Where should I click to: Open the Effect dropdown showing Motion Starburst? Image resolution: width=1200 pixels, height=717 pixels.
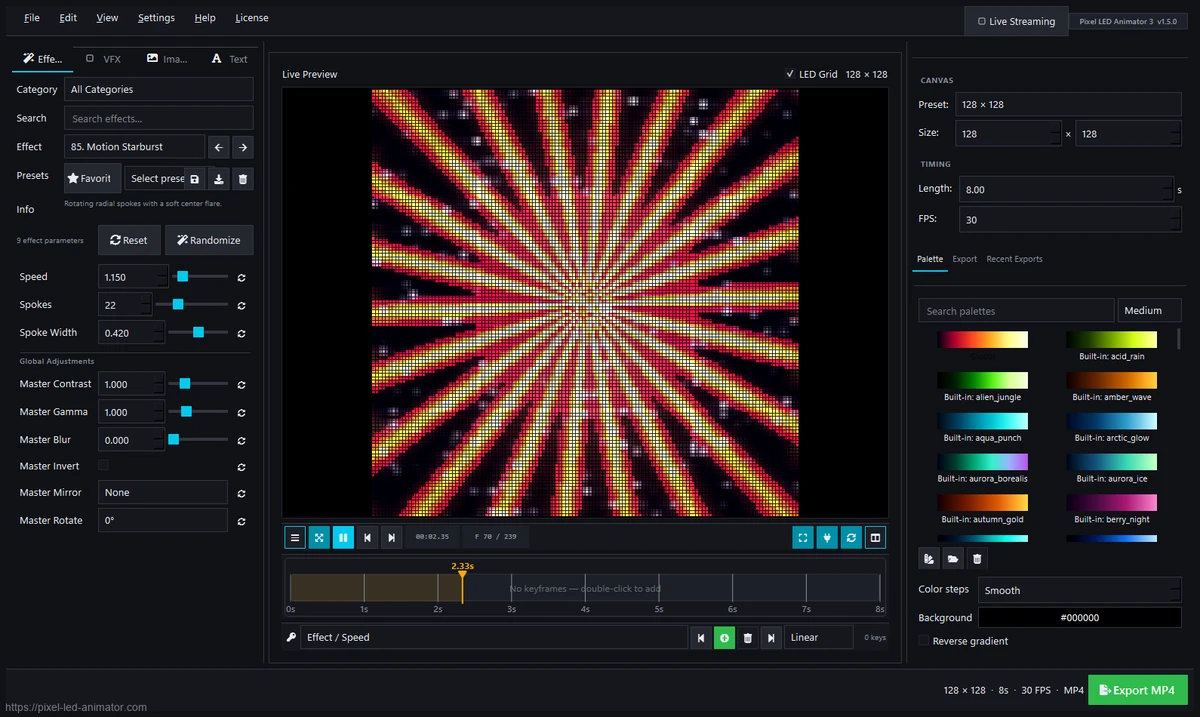[134, 147]
